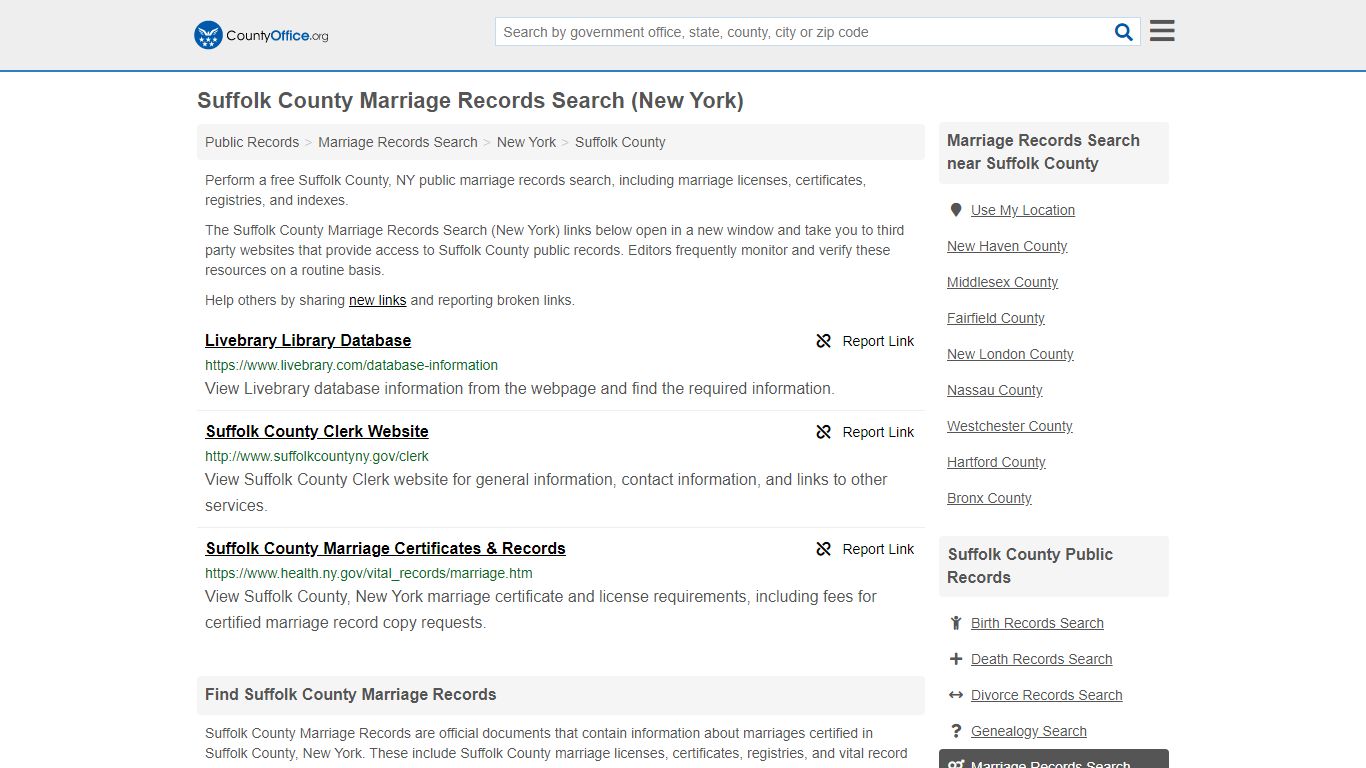Click the plus icon for Death Records
Viewport: 1366px width, 768px height.
pyautogui.click(x=956, y=659)
